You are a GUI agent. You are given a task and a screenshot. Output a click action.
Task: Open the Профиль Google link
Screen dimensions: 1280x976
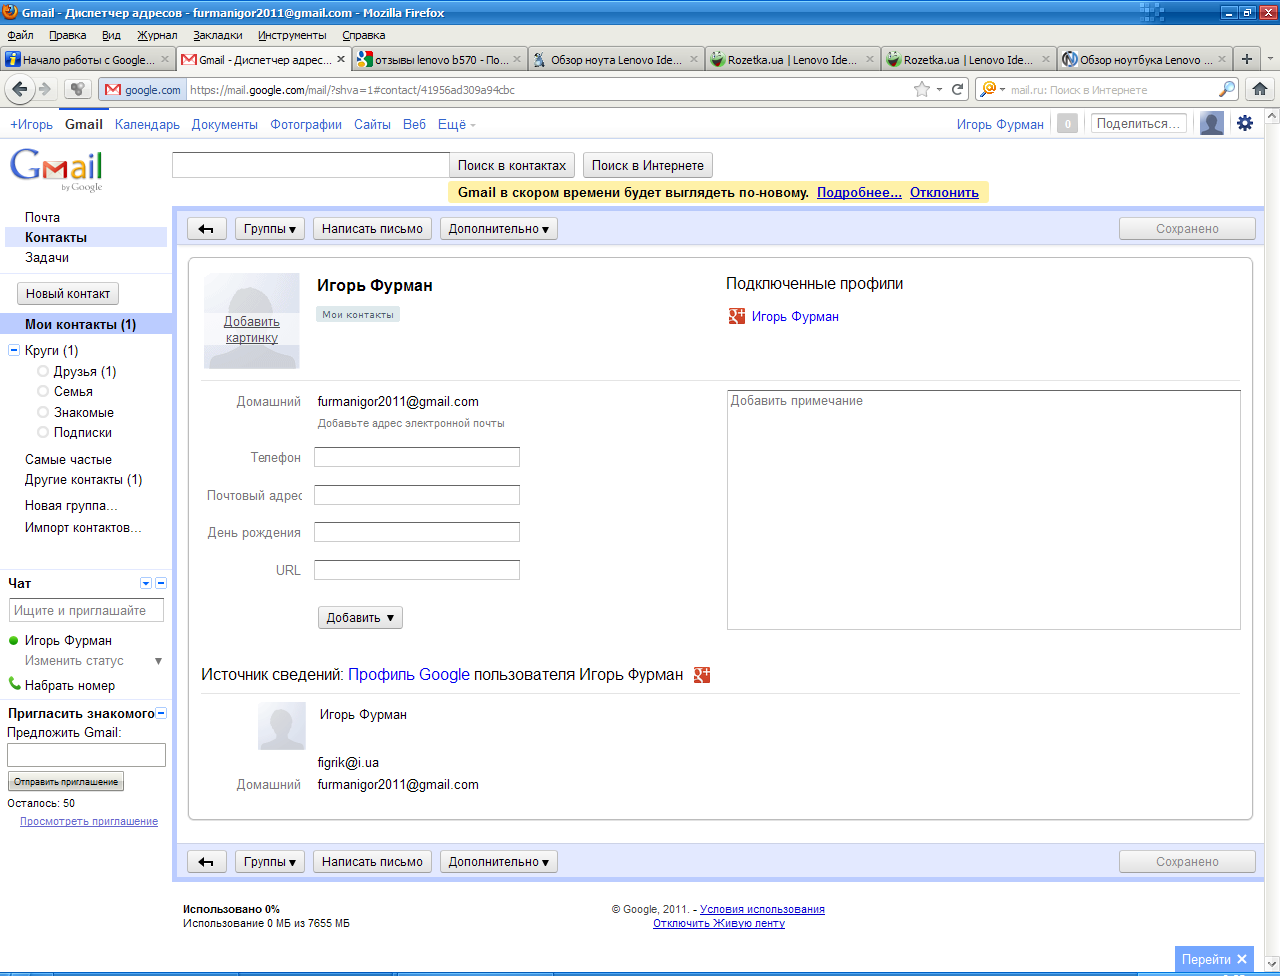(x=409, y=675)
